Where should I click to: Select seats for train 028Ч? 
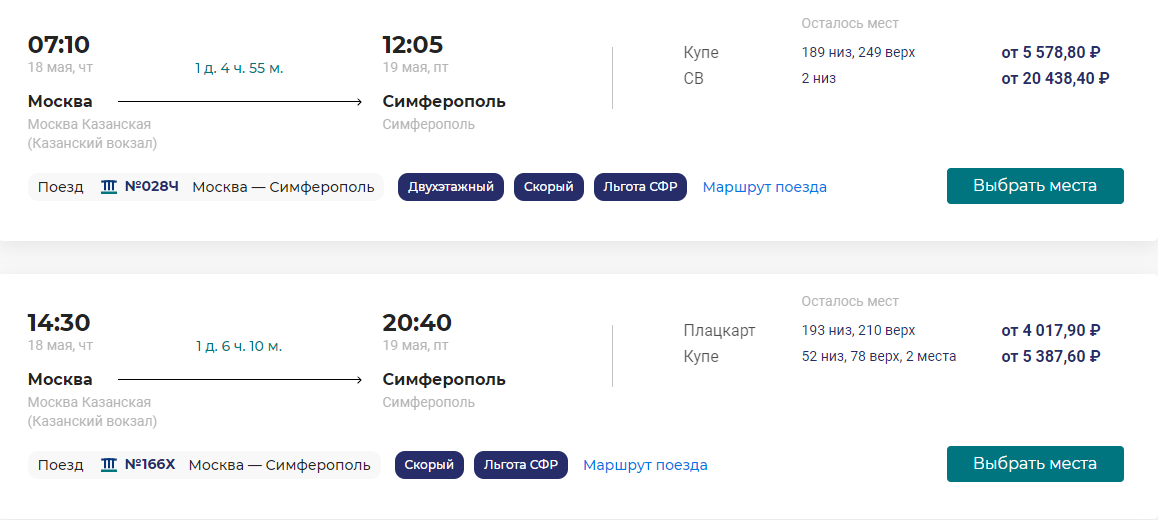click(x=1035, y=186)
